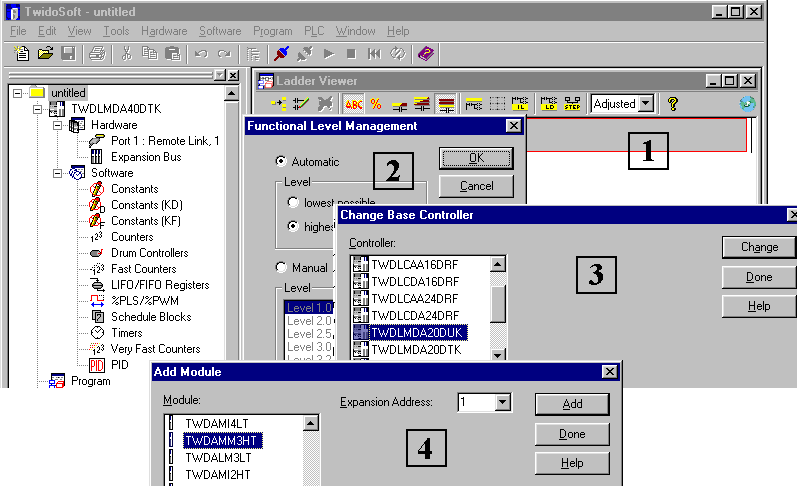Open the File menu
This screenshot has height=489, width=797.
click(18, 31)
